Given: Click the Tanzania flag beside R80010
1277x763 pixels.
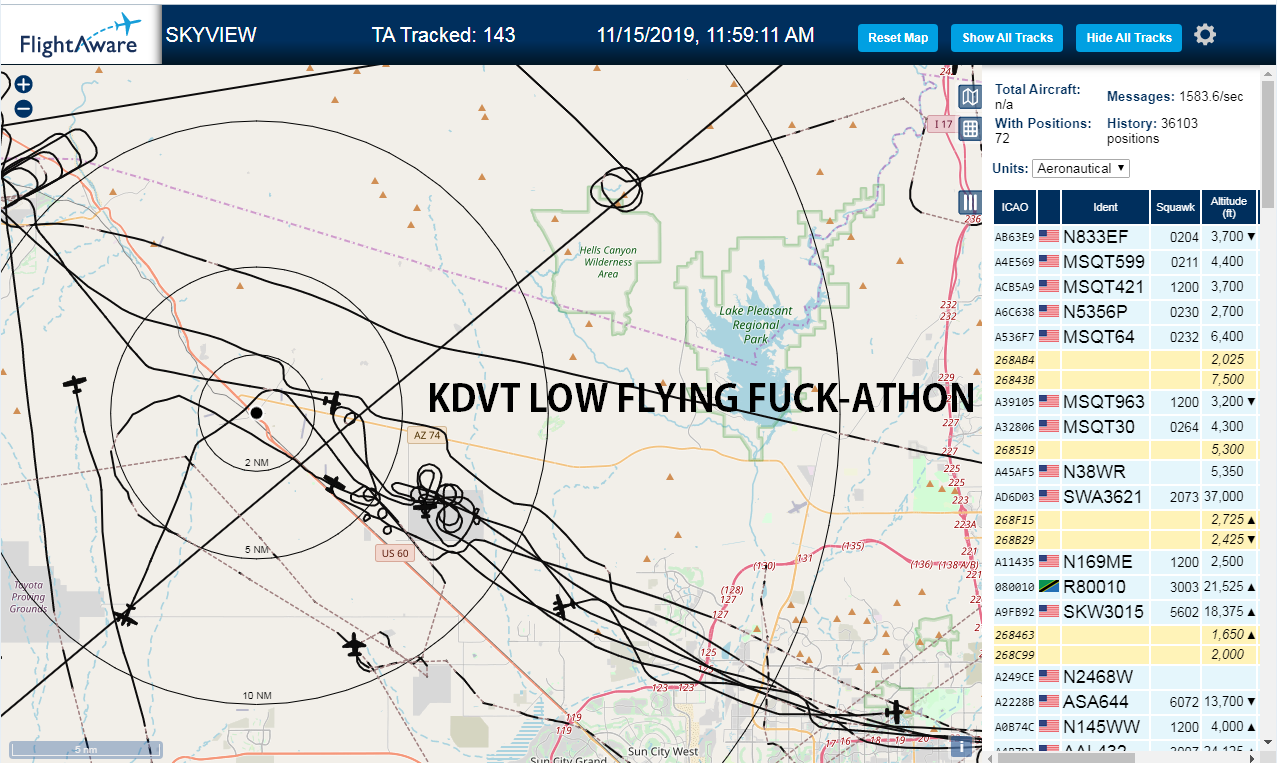Looking at the screenshot, I should tap(1049, 586).
